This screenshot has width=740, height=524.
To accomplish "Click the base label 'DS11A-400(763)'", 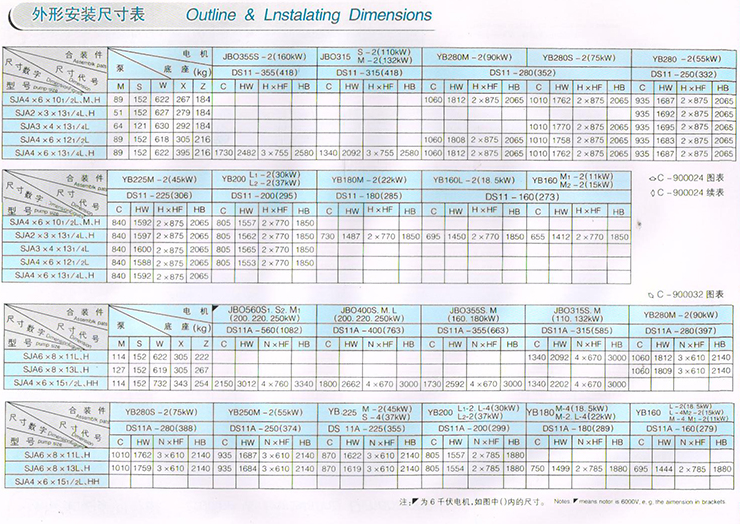I will [368, 330].
